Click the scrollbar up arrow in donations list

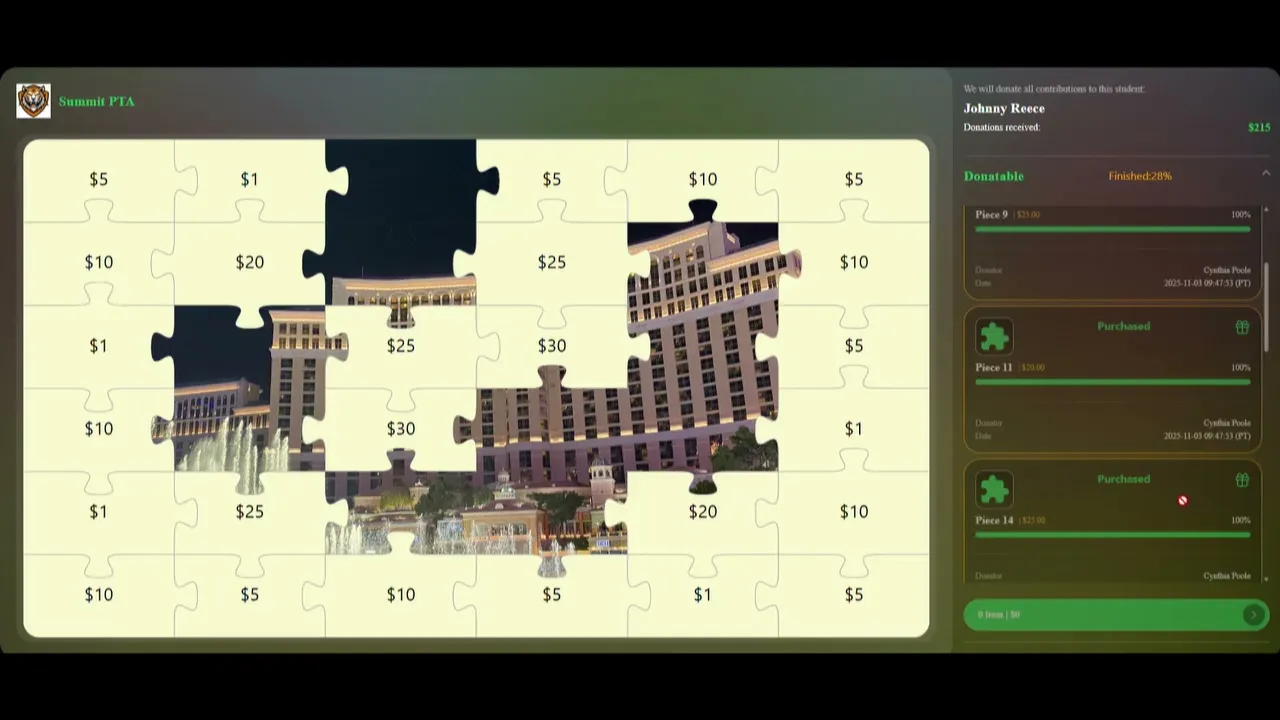(x=1266, y=209)
